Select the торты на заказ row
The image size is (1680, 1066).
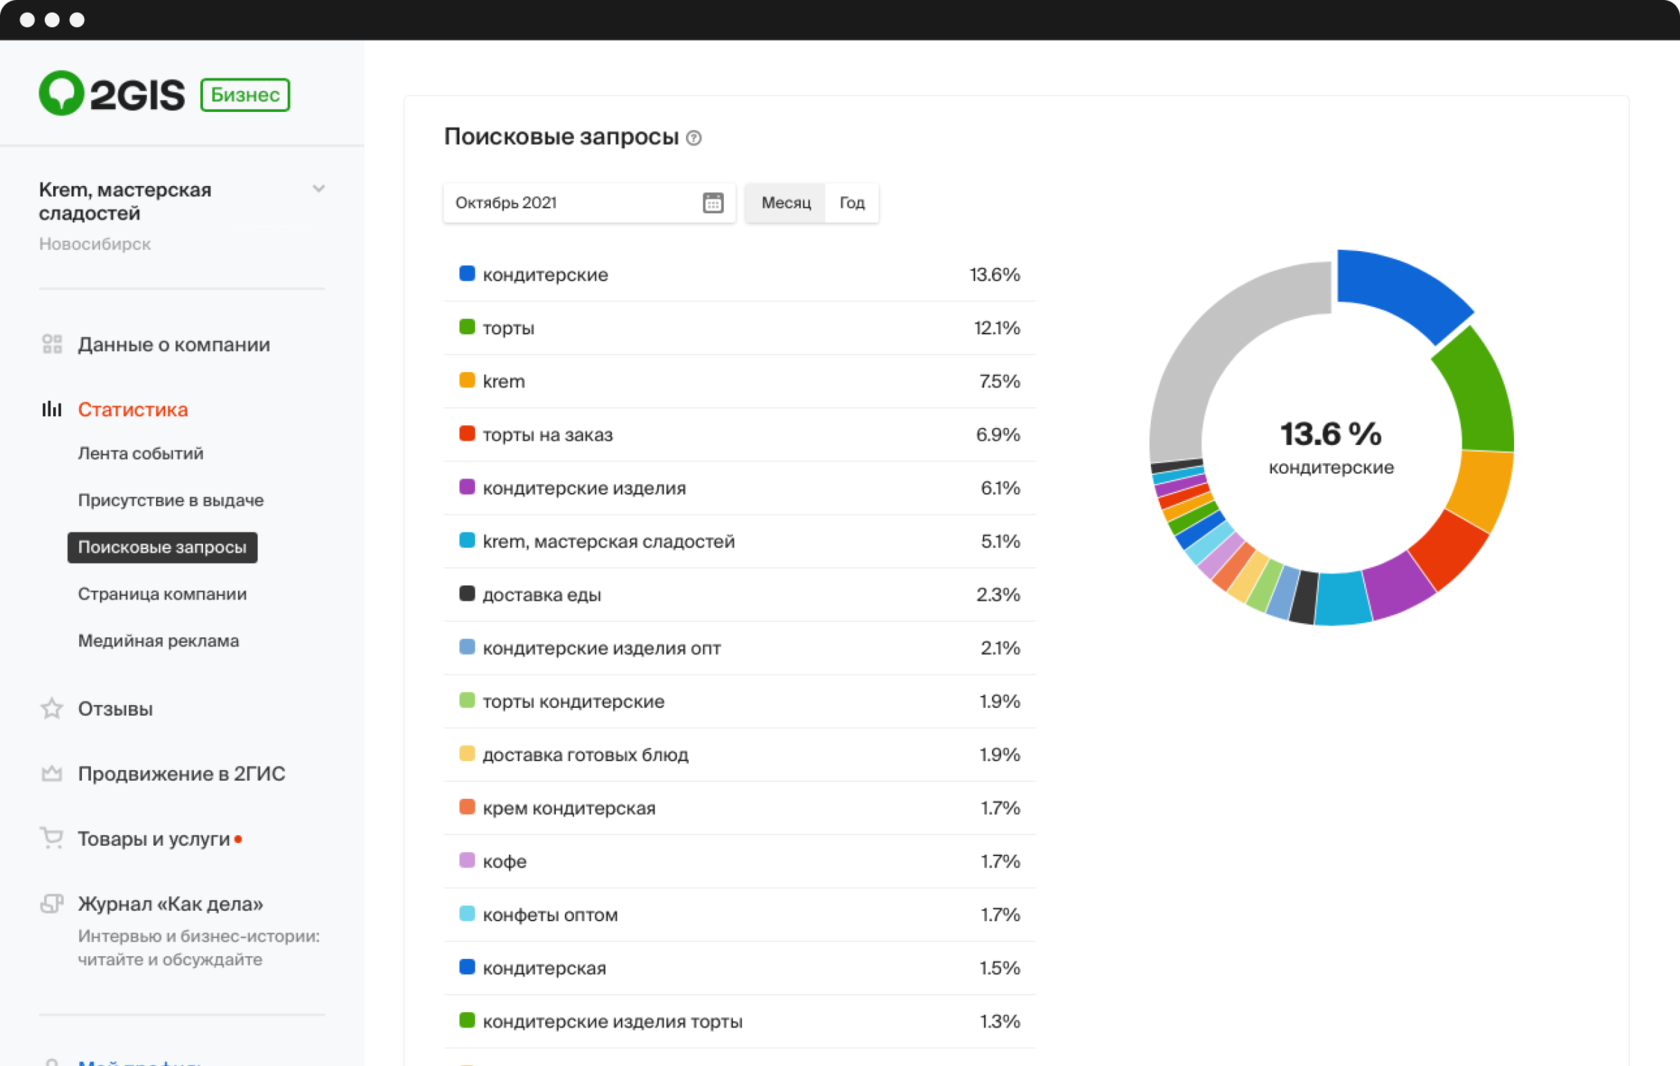(740, 435)
